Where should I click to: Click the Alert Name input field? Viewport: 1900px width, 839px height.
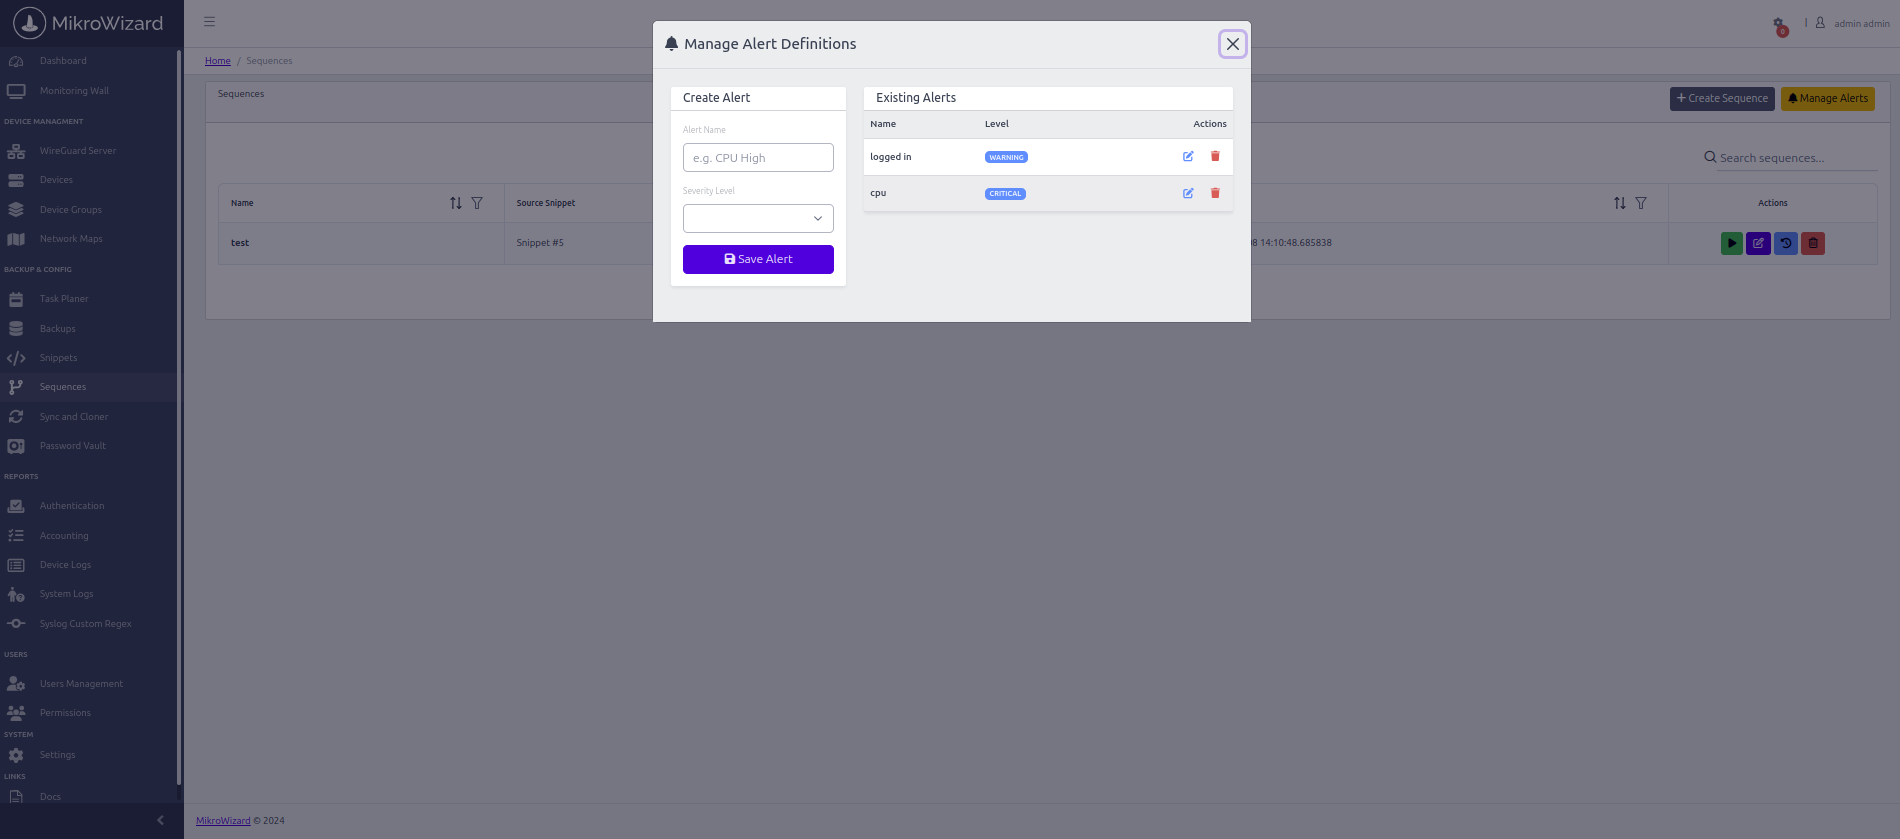pyautogui.click(x=758, y=158)
